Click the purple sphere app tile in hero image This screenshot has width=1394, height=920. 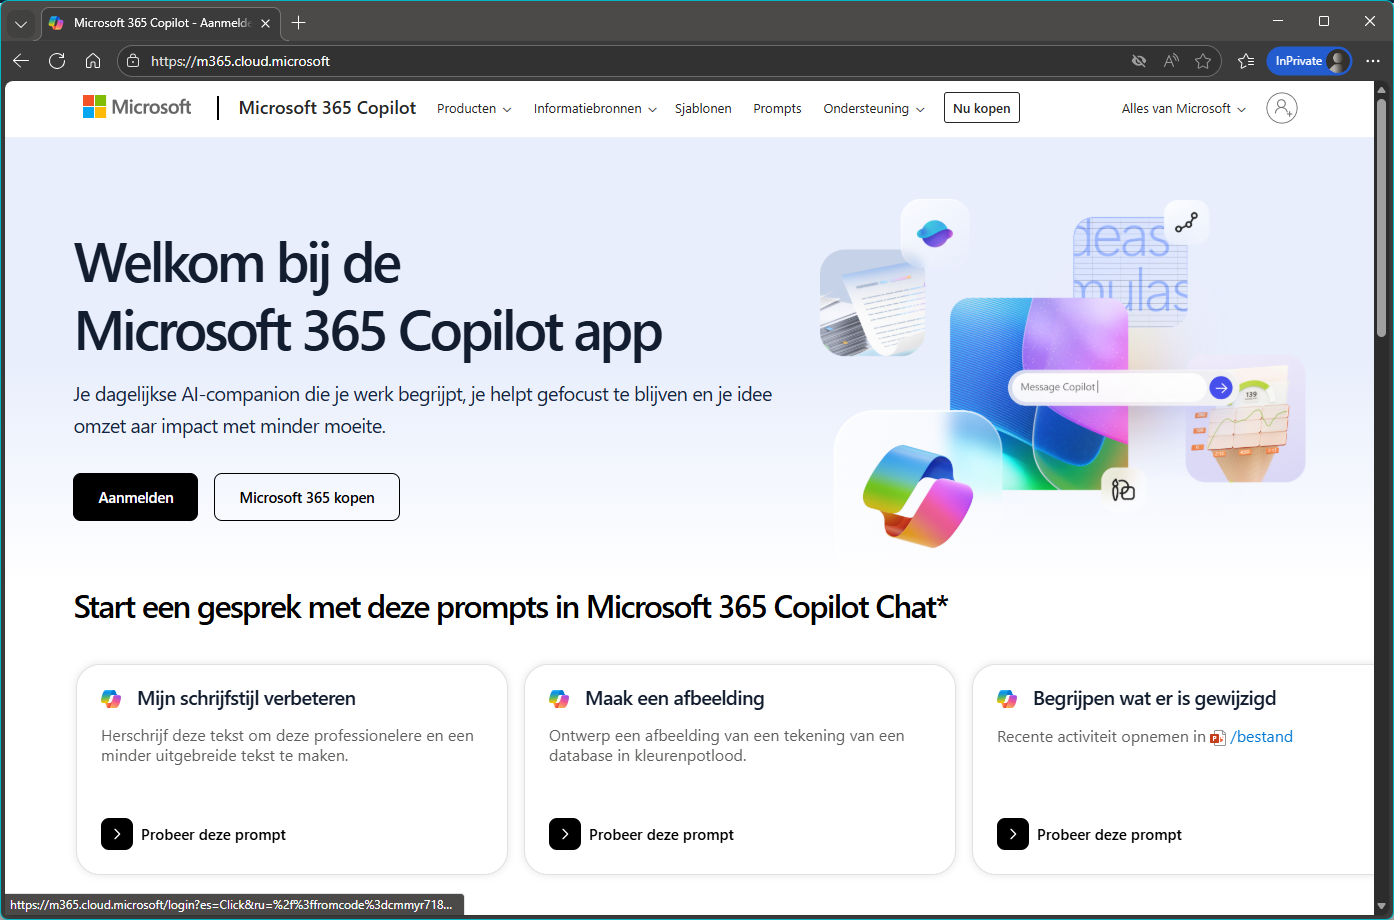(x=935, y=234)
